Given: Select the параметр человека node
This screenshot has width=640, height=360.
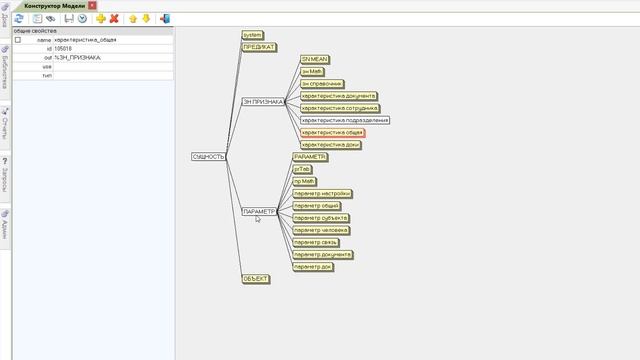Looking at the screenshot, I should (x=321, y=230).
